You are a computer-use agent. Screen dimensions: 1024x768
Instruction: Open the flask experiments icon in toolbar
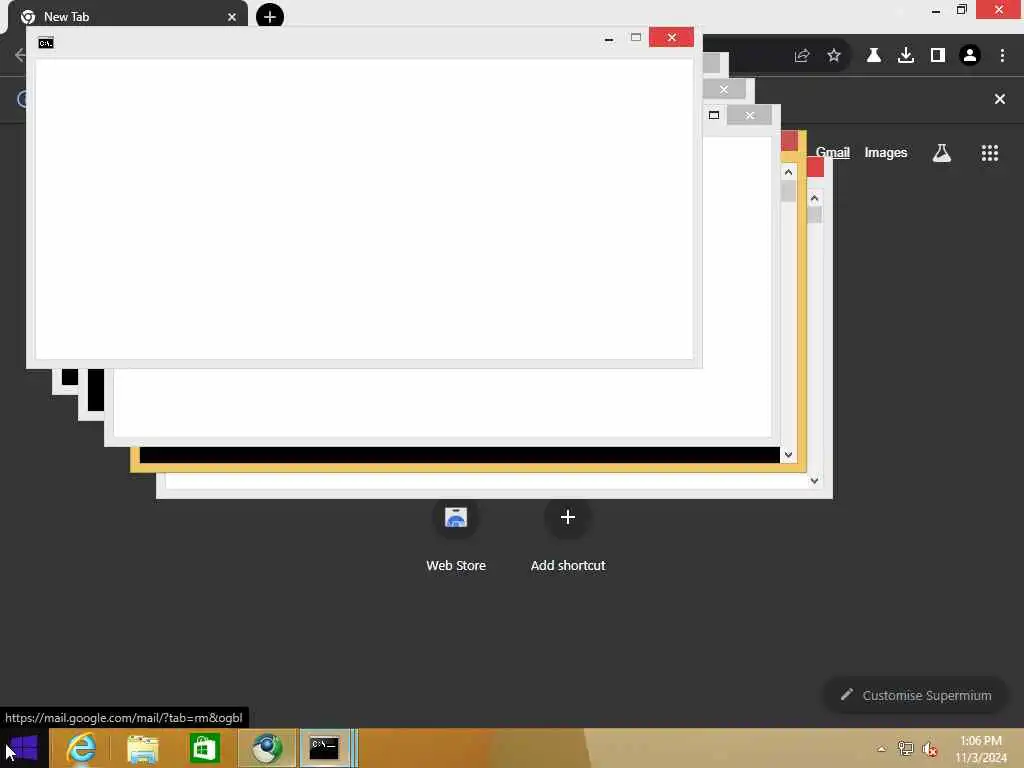[873, 56]
